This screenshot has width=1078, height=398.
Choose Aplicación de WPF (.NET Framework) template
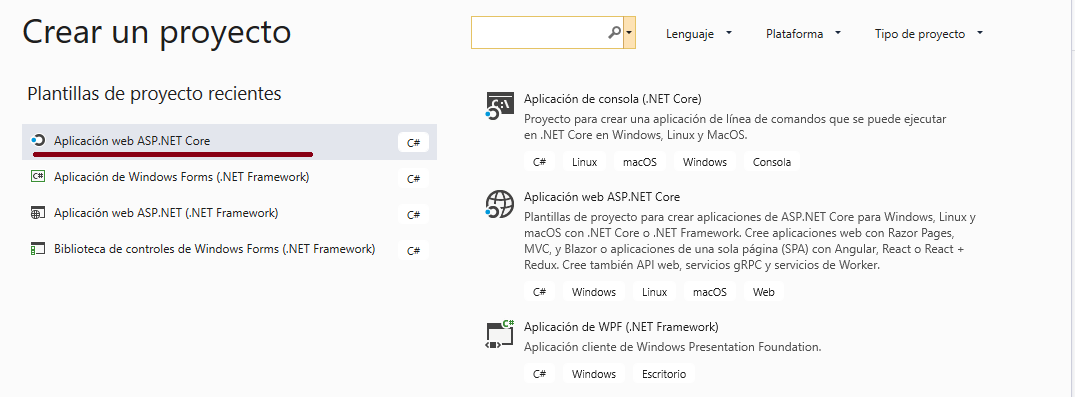(621, 327)
